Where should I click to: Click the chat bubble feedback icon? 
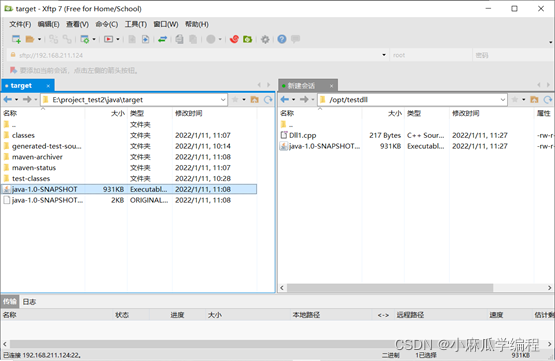point(296,39)
